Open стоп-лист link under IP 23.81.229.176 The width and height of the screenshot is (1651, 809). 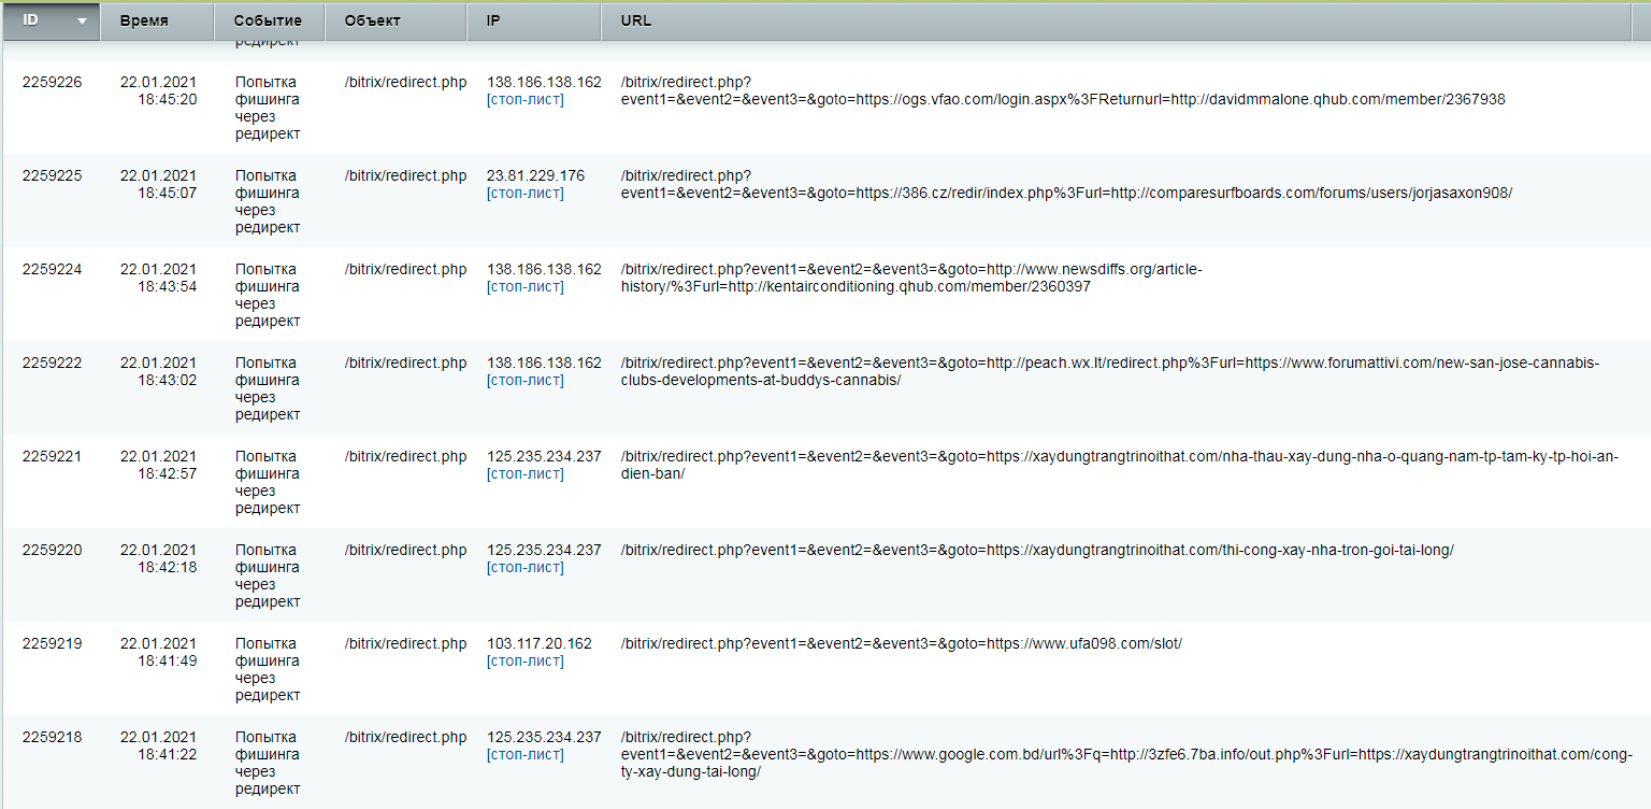[525, 193]
